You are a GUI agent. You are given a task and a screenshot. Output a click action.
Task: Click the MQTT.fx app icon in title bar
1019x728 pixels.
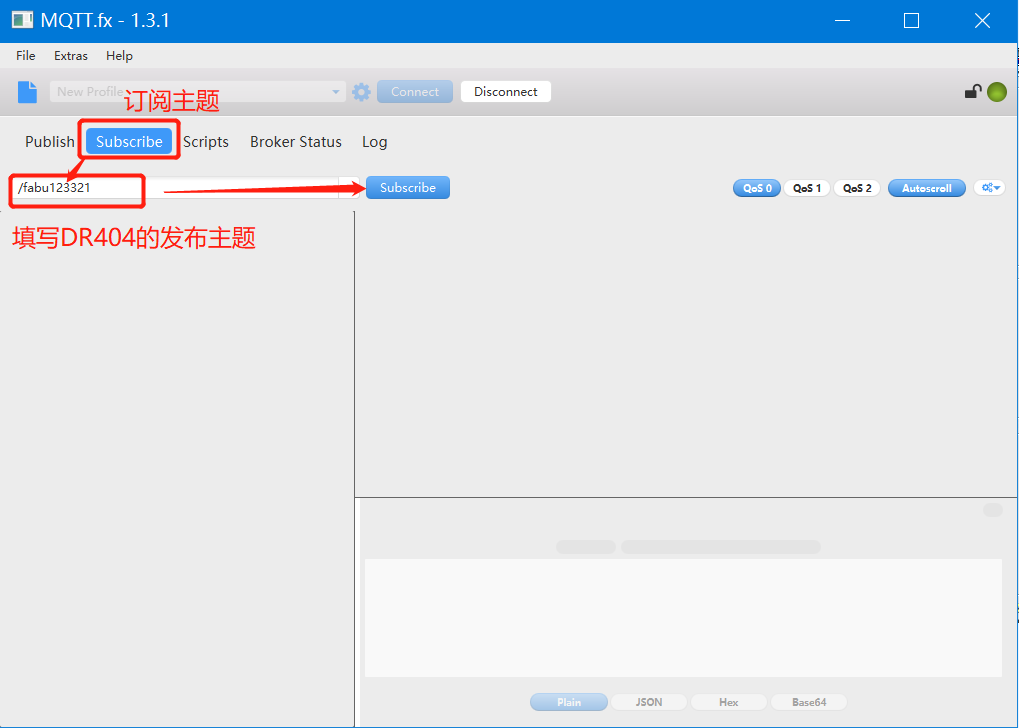click(x=22, y=20)
